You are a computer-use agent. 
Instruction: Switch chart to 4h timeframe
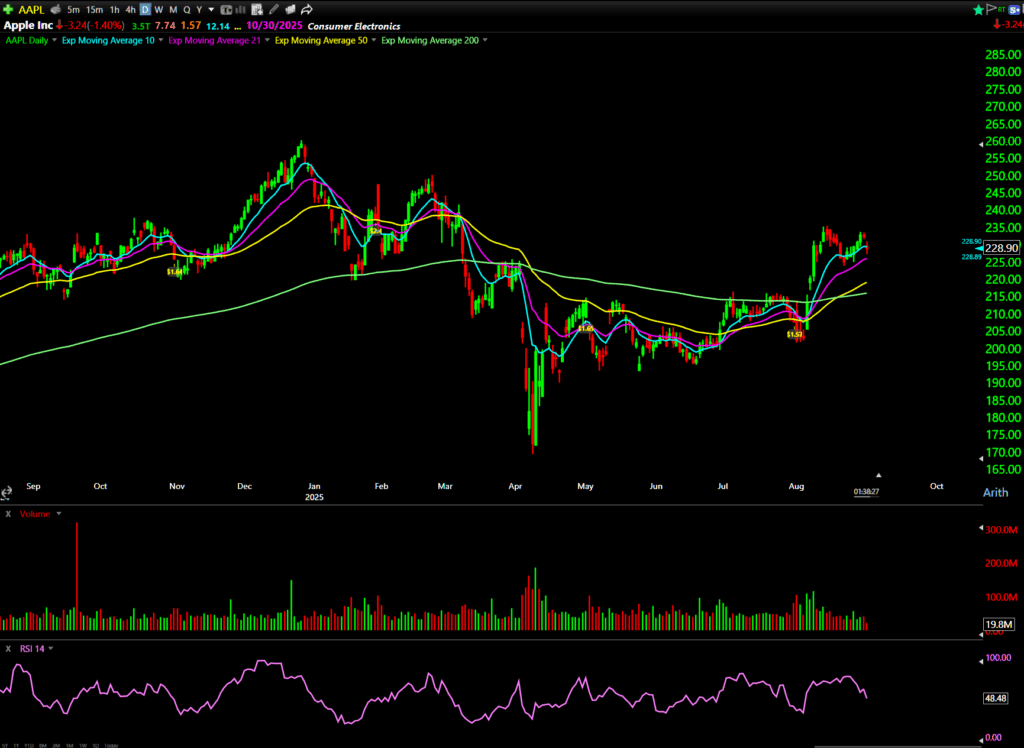click(x=131, y=10)
